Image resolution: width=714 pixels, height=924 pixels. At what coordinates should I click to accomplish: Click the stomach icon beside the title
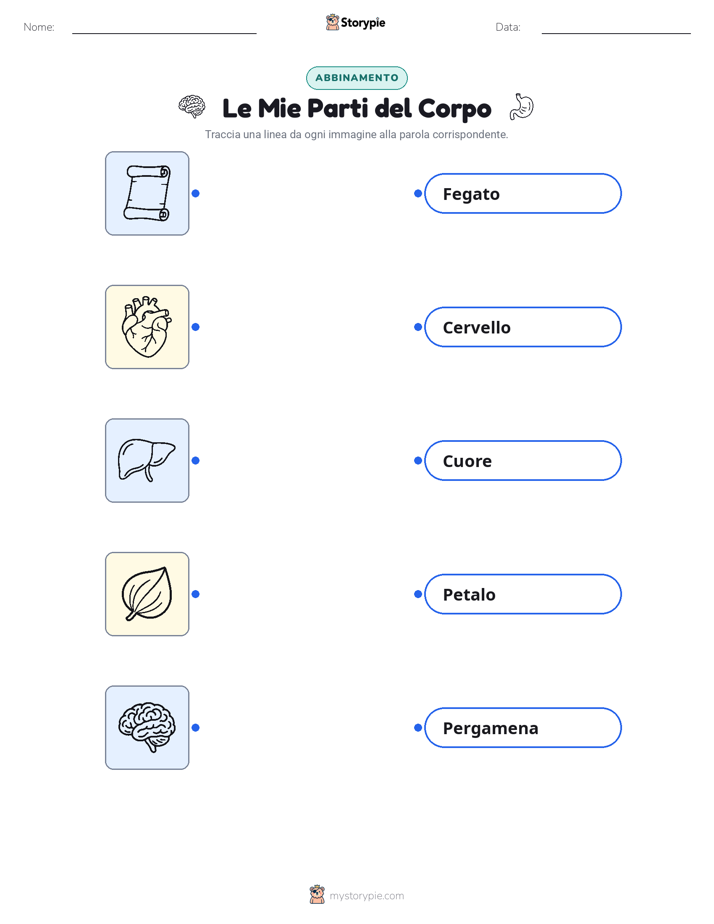point(522,107)
